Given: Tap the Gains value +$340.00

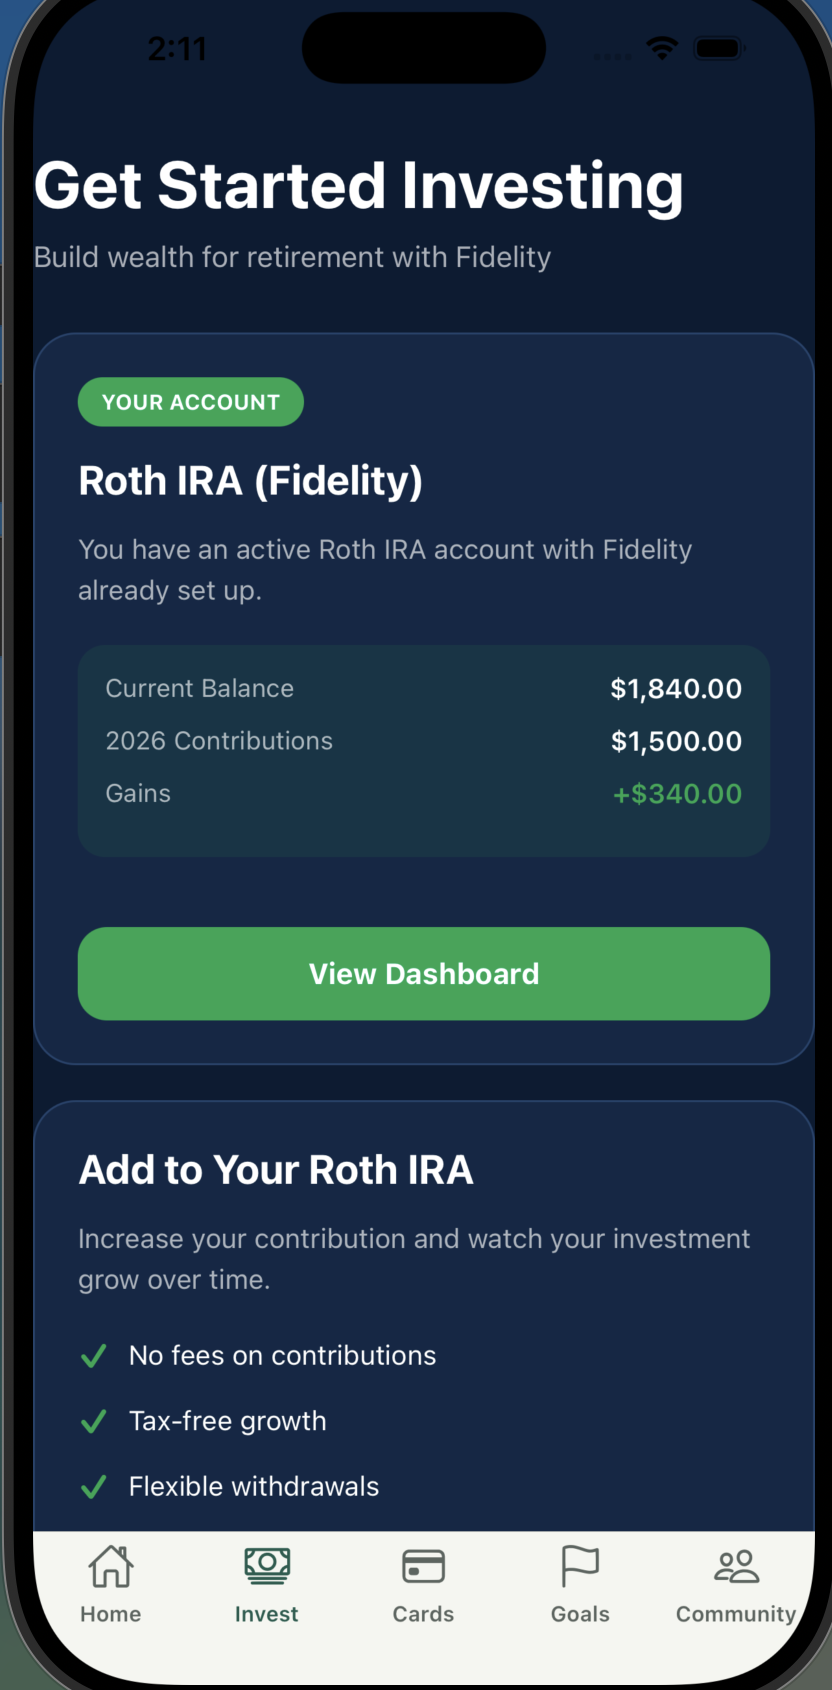Looking at the screenshot, I should click(x=677, y=794).
